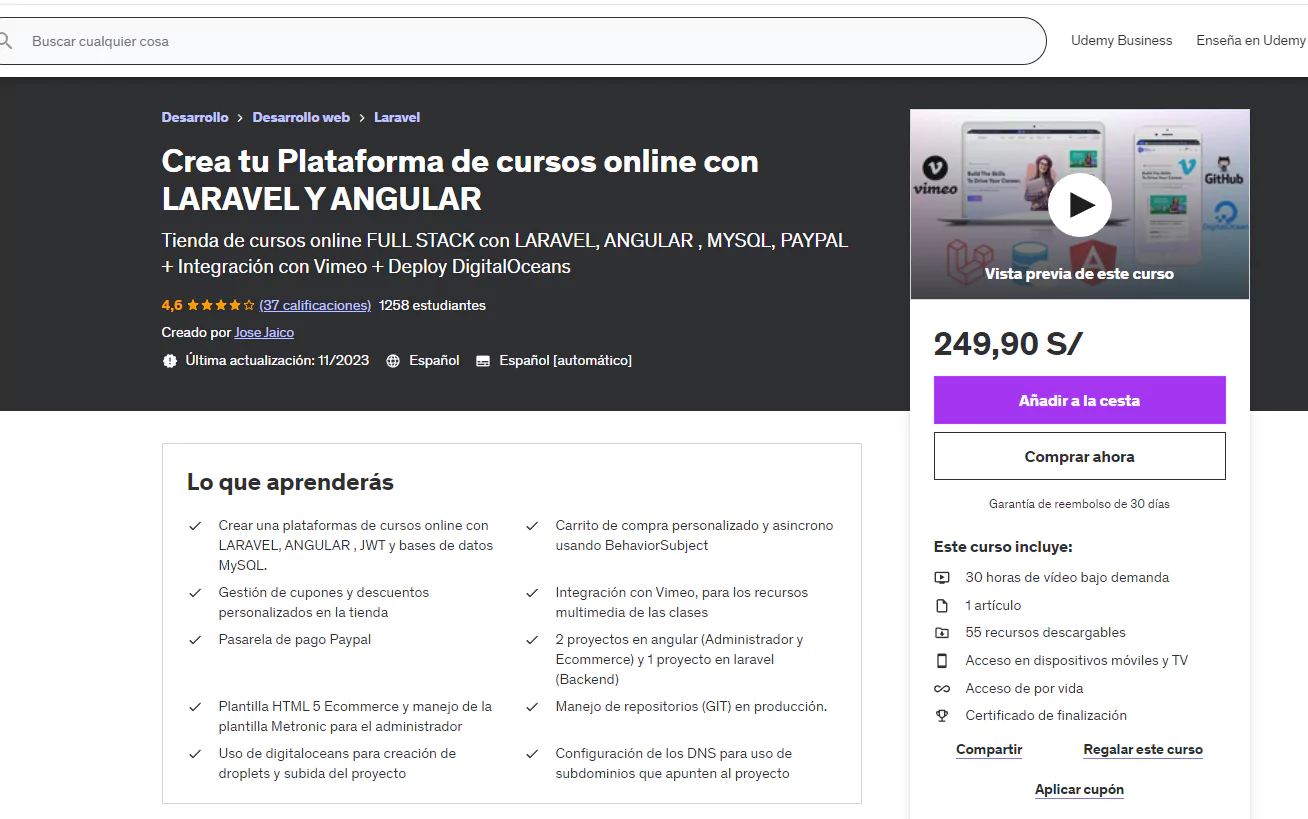
Task: Click the closed captions icon for subtitles
Action: pyautogui.click(x=482, y=360)
